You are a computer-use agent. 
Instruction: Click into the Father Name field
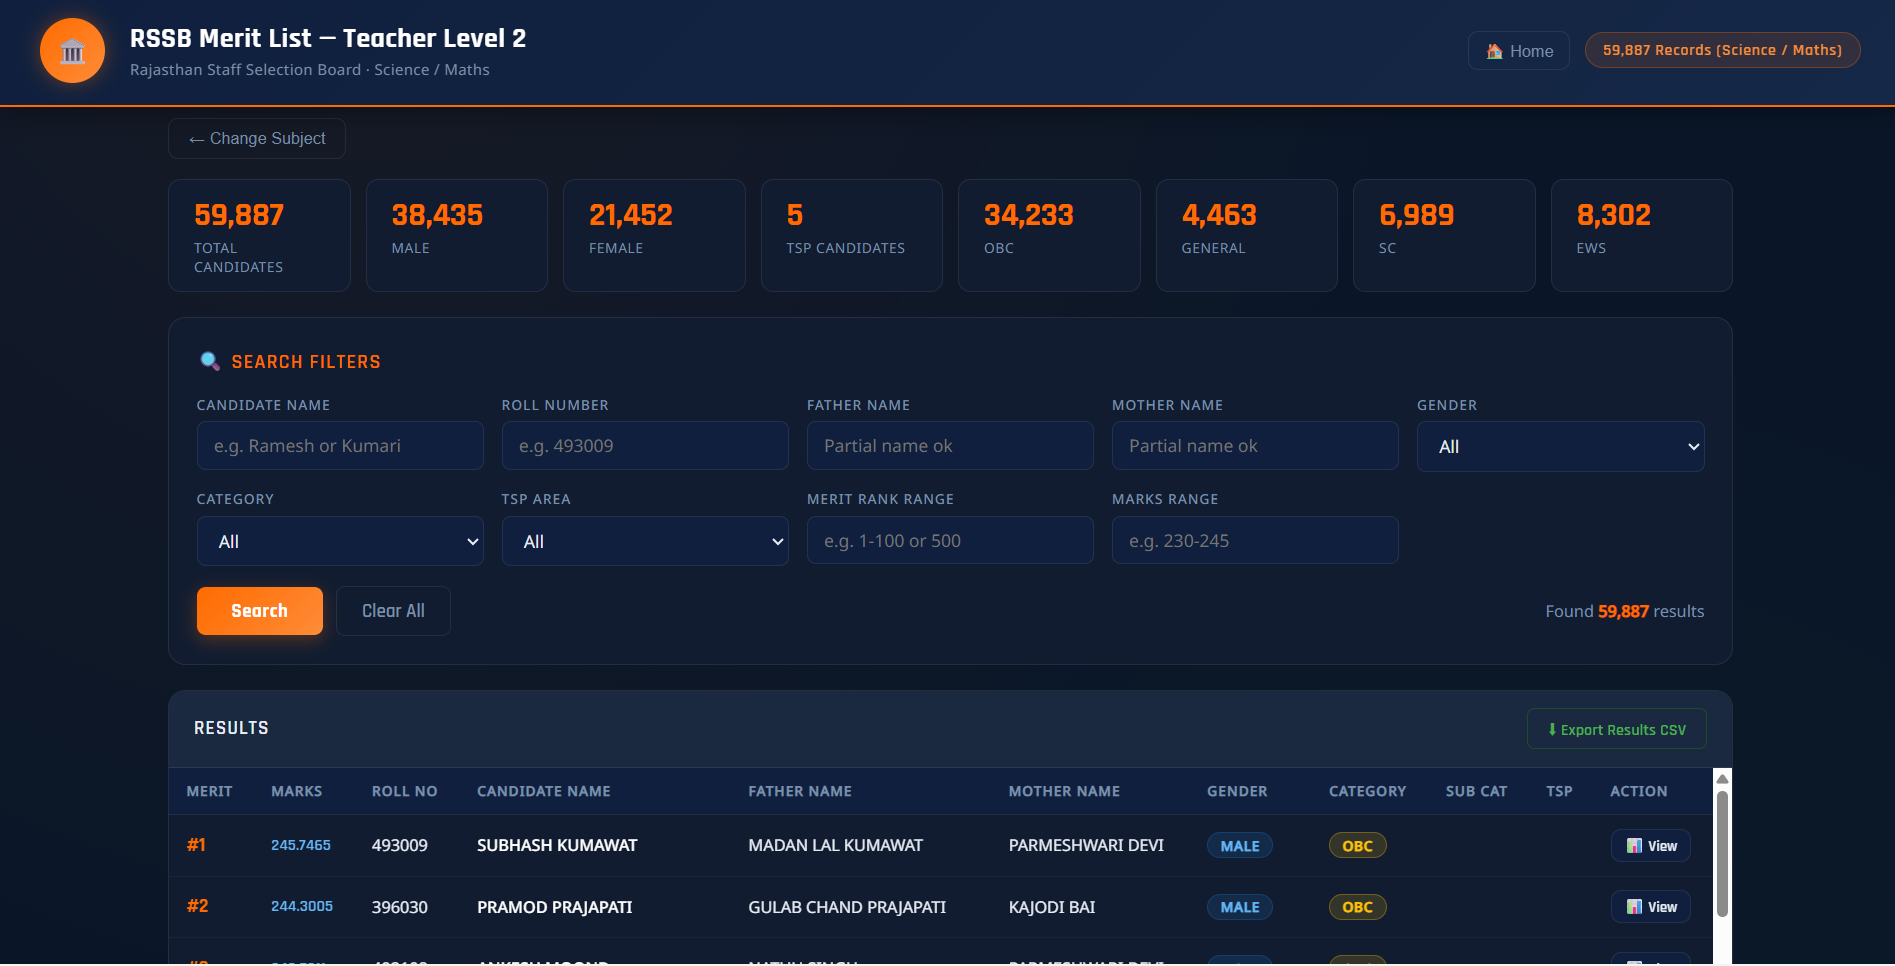click(950, 446)
